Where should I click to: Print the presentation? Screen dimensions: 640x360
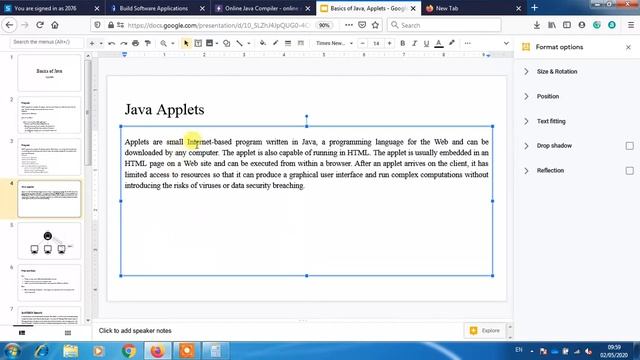(x=136, y=43)
